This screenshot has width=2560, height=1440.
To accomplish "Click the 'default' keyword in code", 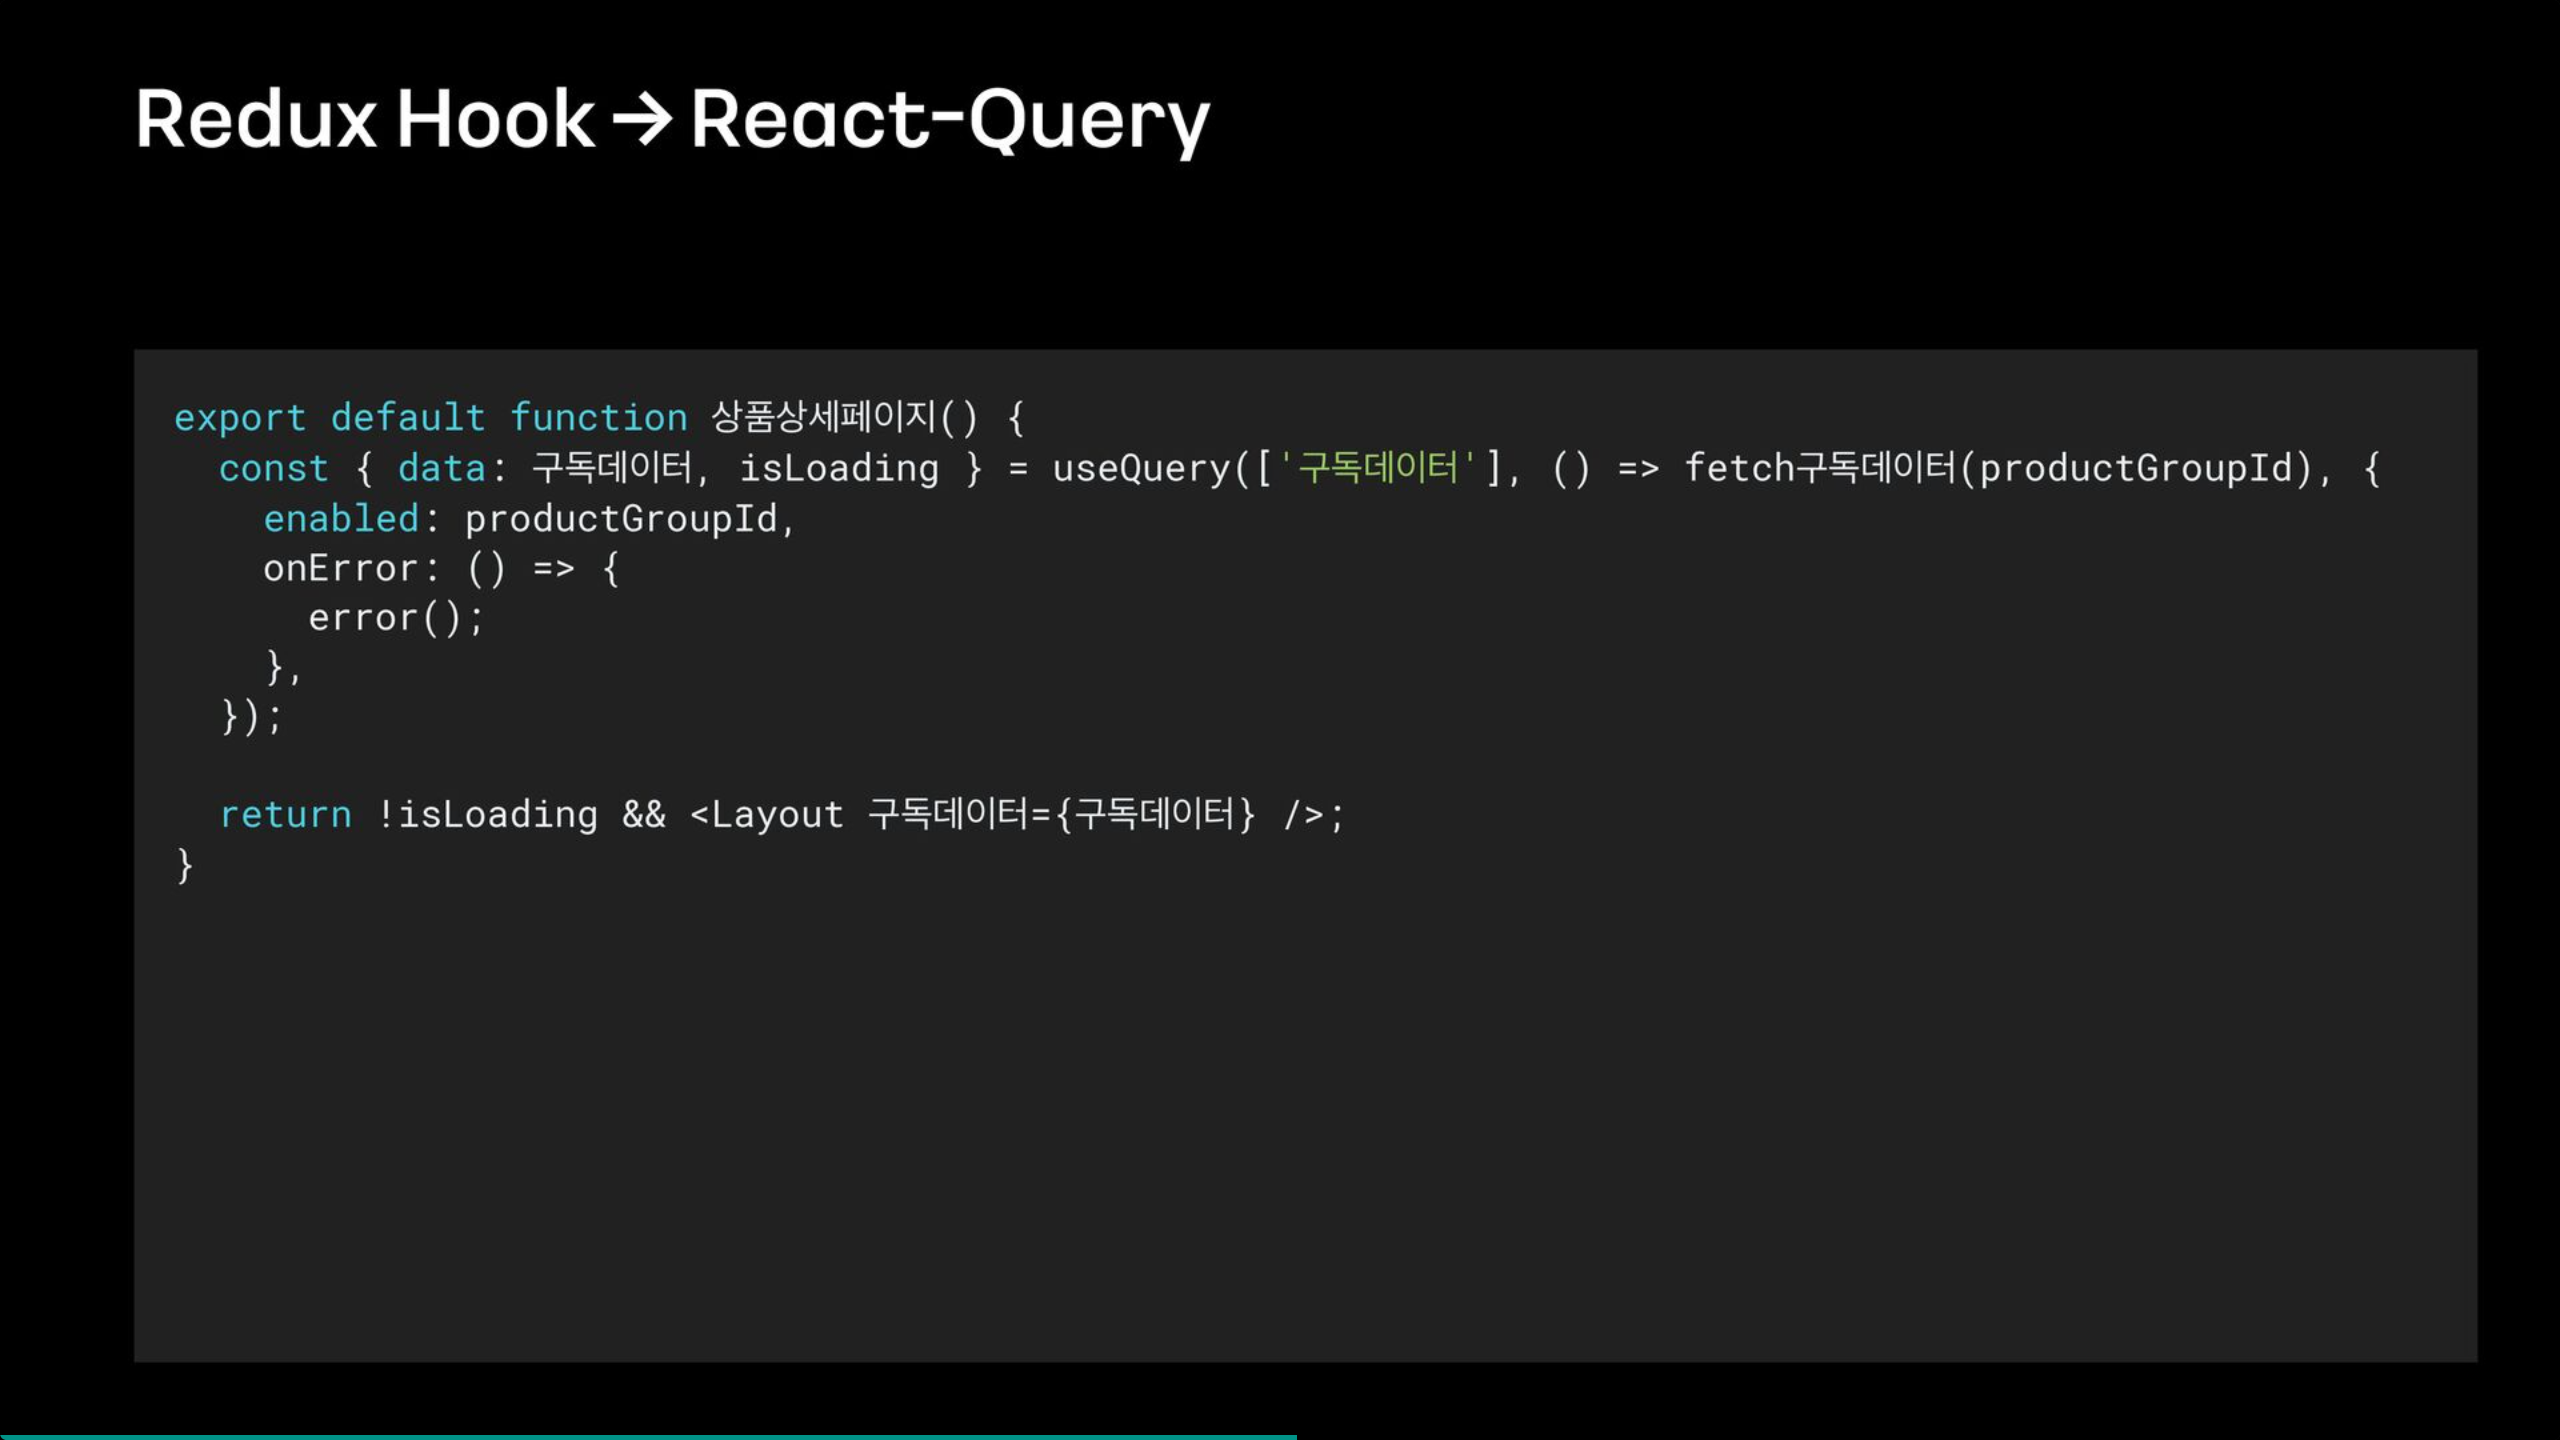I will pyautogui.click(x=408, y=418).
